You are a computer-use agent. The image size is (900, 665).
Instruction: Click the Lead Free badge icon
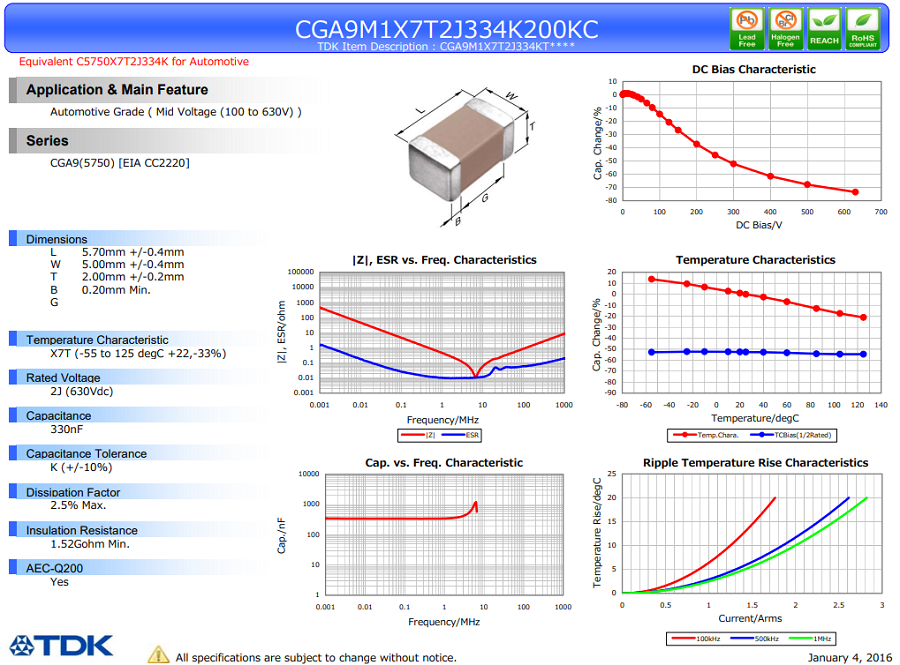coord(746,27)
